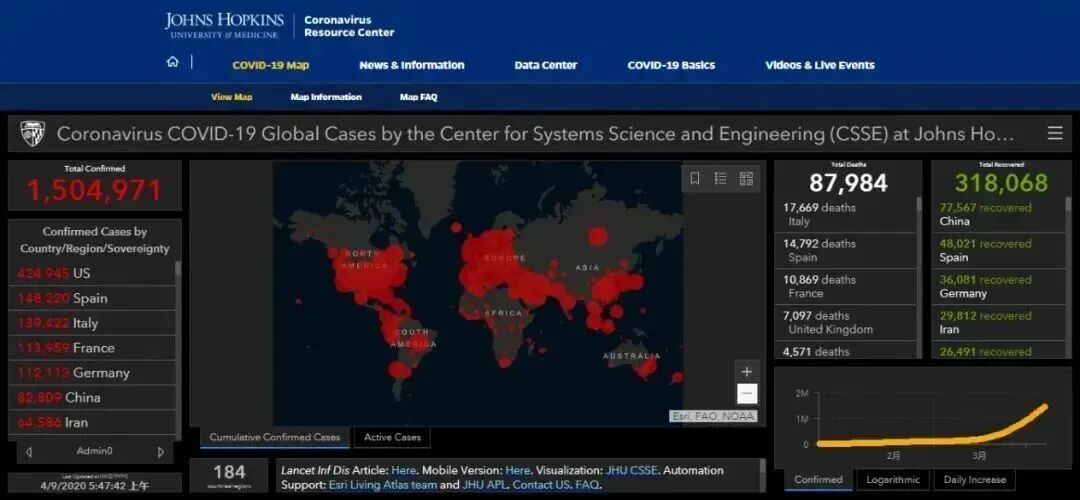Open the hamburger menu in dashboard header
Image resolution: width=1080 pixels, height=500 pixels.
tap(1054, 133)
